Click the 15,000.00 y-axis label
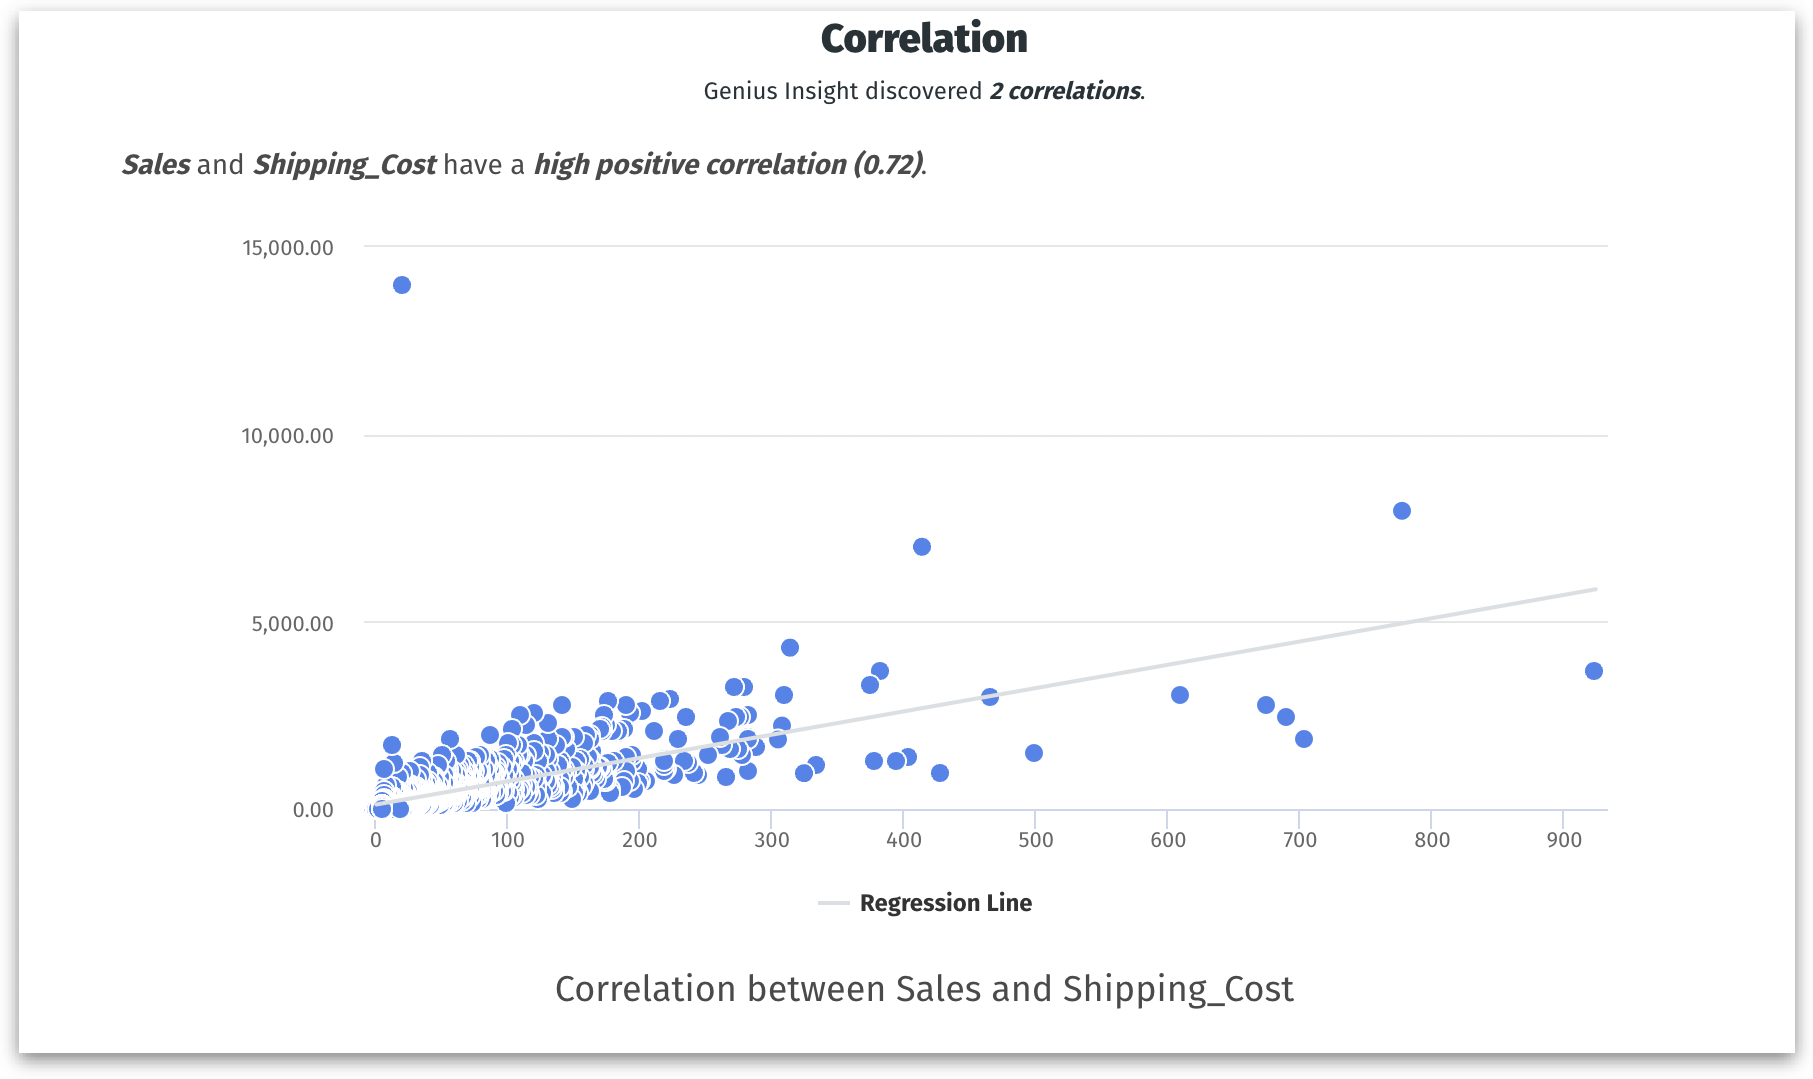Image resolution: width=1813 pixels, height=1079 pixels. pos(287,248)
